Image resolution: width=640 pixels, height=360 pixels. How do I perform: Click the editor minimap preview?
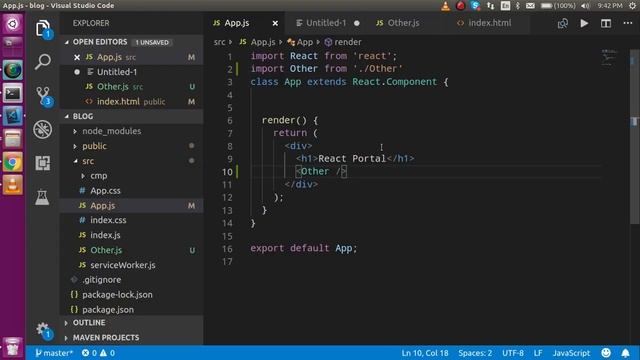[609, 59]
